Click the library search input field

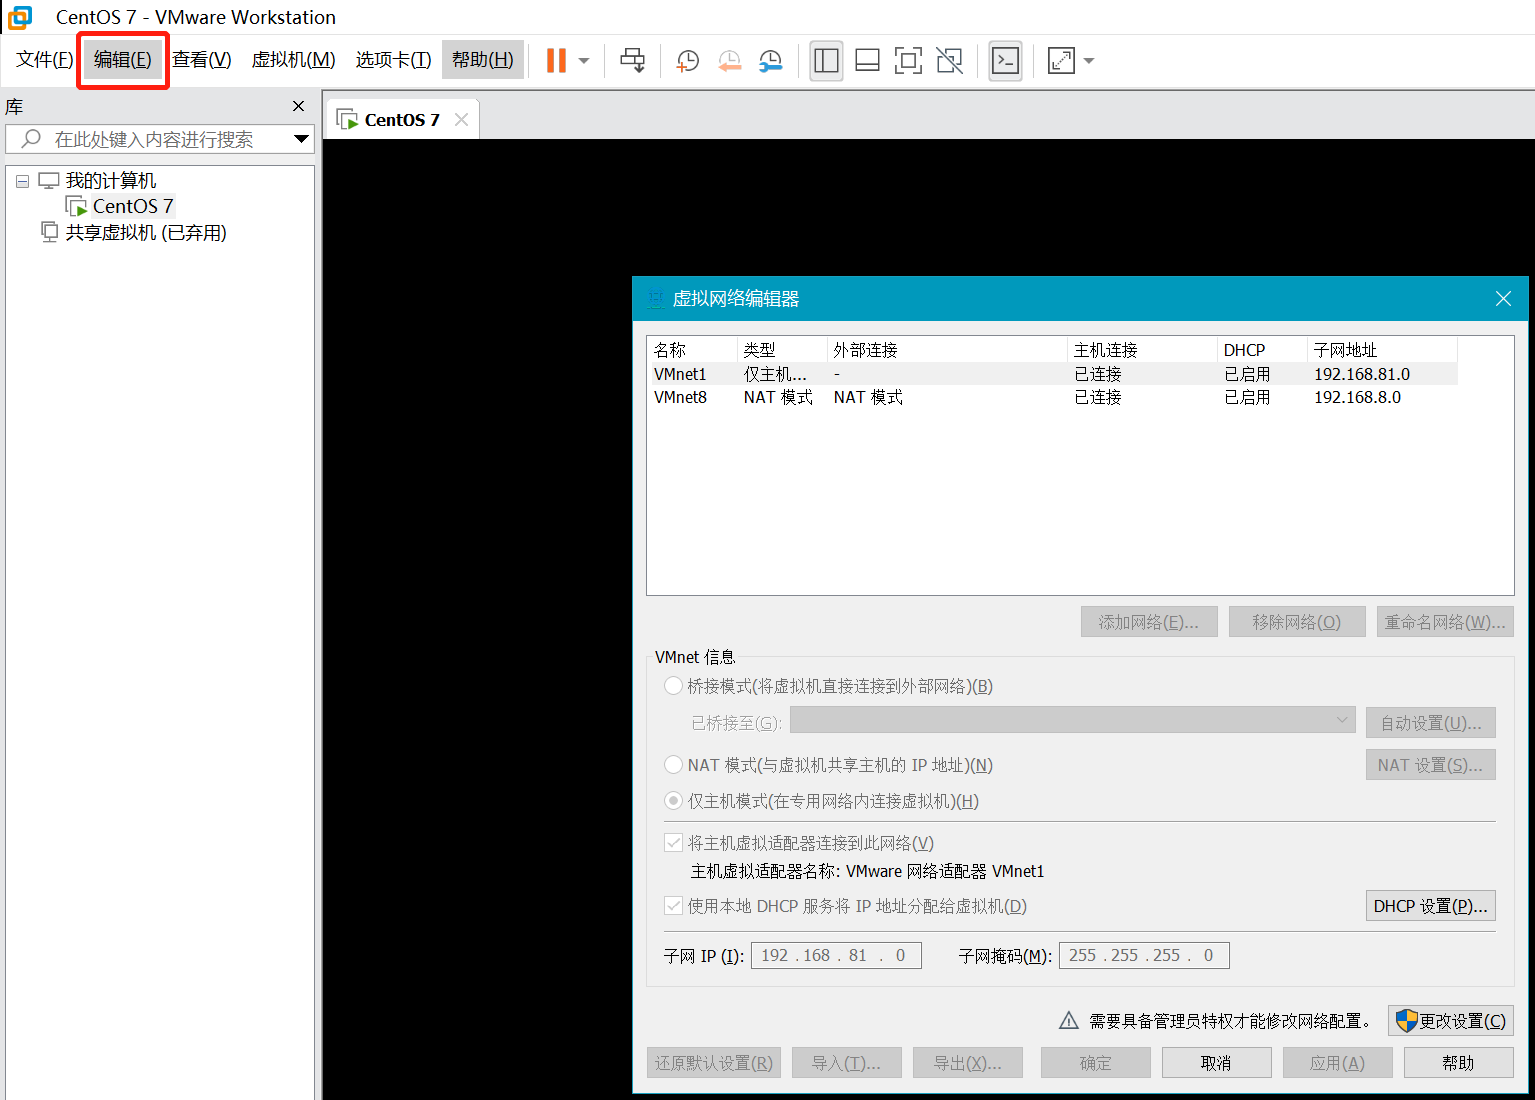coord(160,139)
